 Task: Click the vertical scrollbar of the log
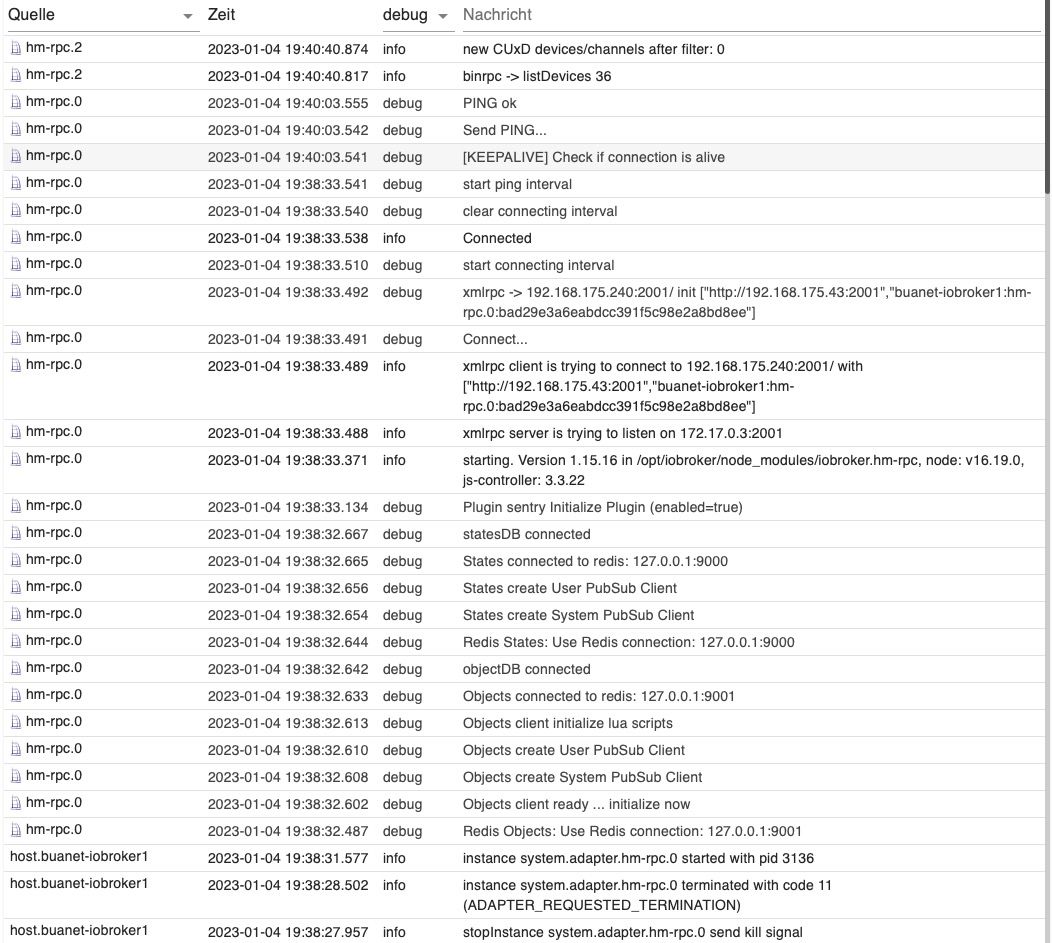point(1047,100)
